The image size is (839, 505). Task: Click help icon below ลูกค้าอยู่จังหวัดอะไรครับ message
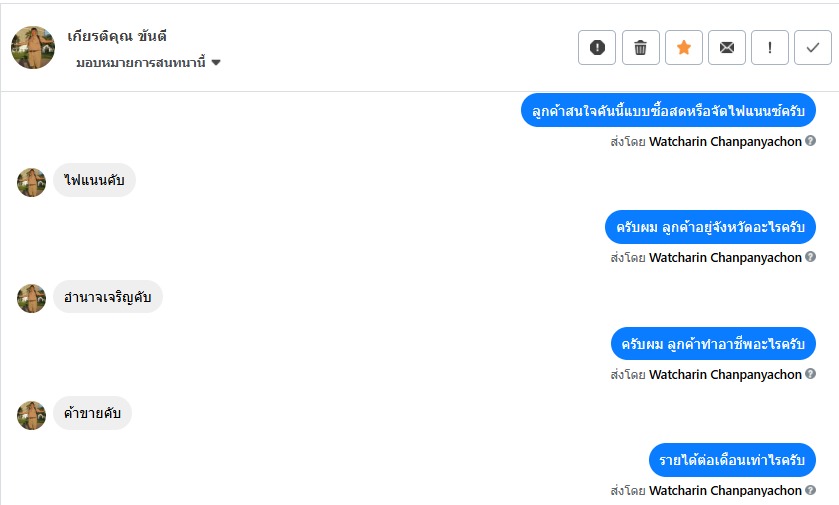point(810,257)
